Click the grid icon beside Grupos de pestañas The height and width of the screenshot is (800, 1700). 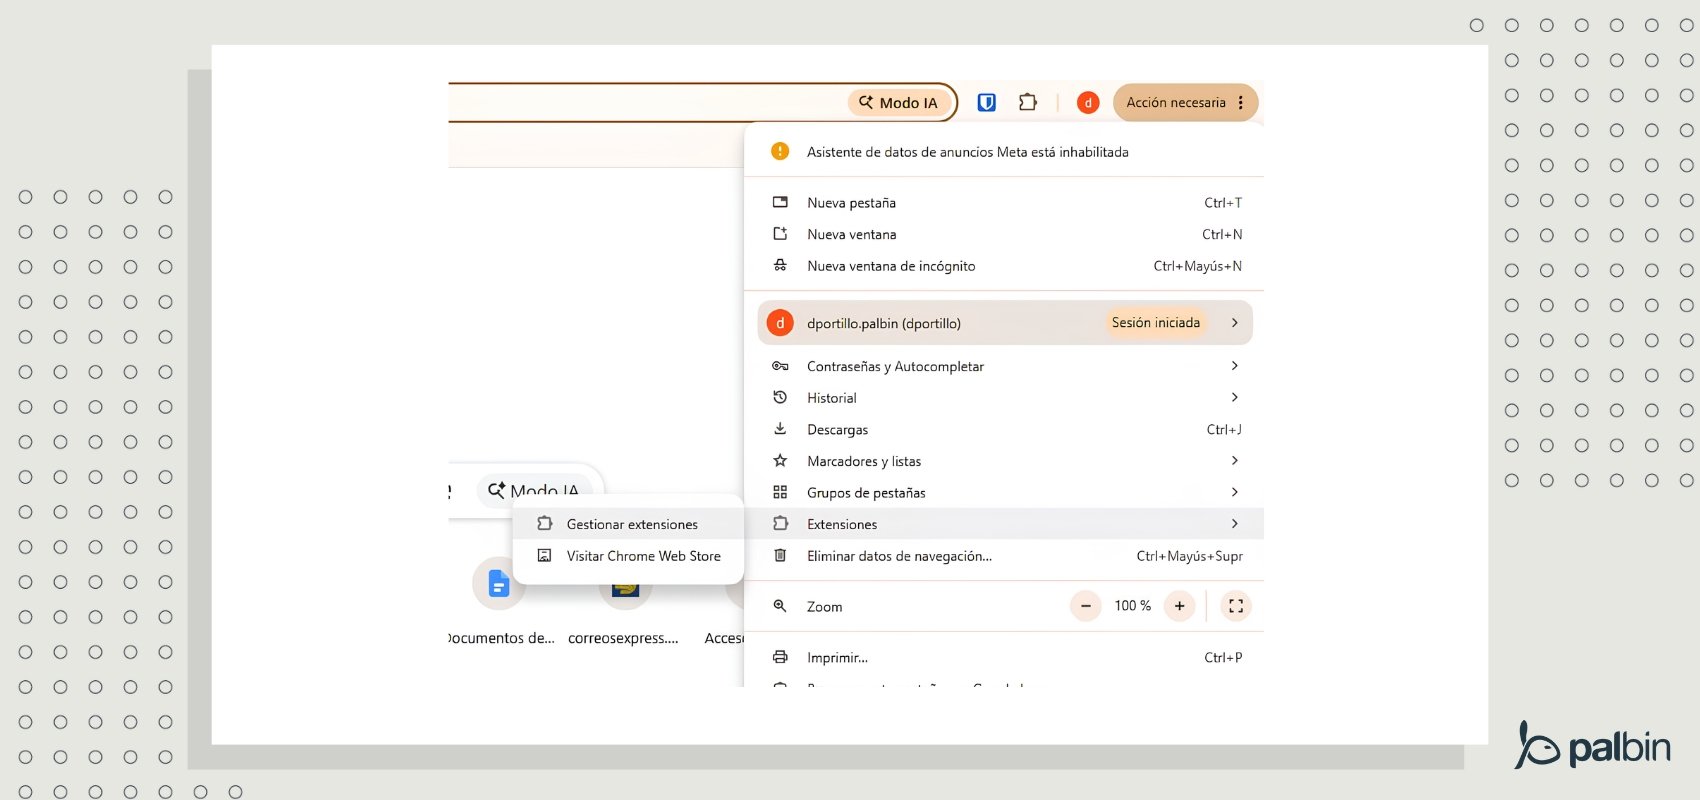pyautogui.click(x=780, y=492)
